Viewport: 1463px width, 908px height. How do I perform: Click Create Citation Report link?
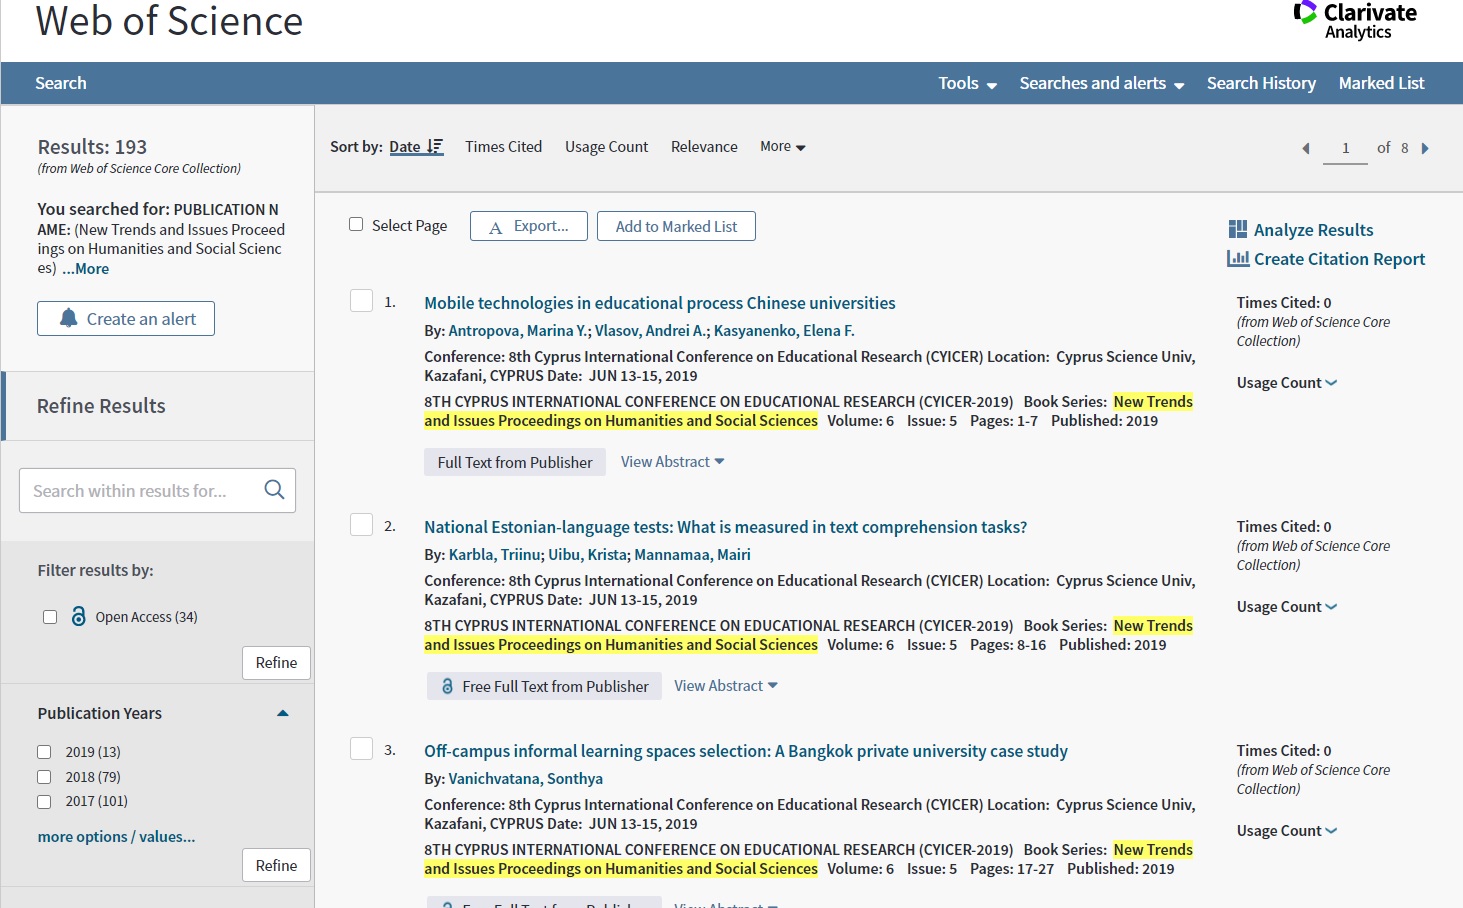(1339, 258)
